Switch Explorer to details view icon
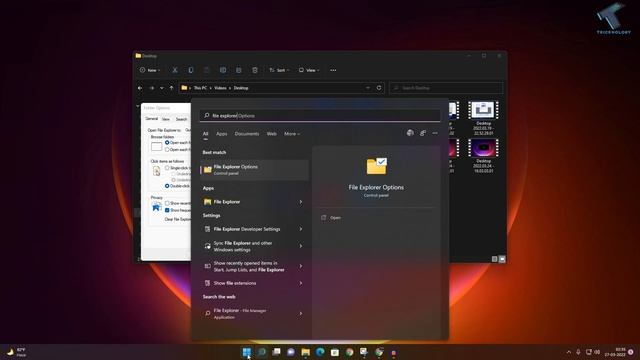 [494, 259]
